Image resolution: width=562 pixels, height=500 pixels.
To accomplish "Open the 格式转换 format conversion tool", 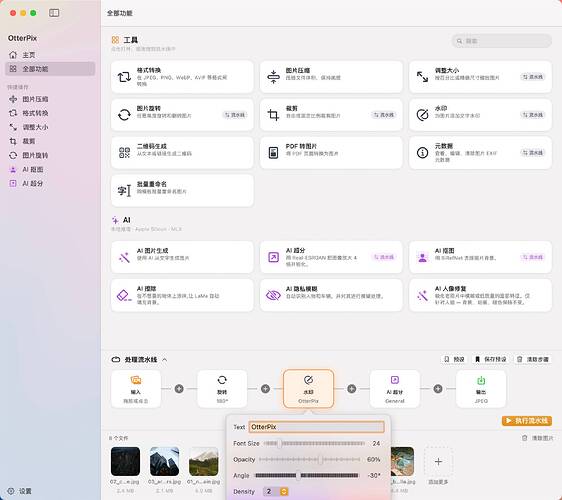I will point(182,77).
